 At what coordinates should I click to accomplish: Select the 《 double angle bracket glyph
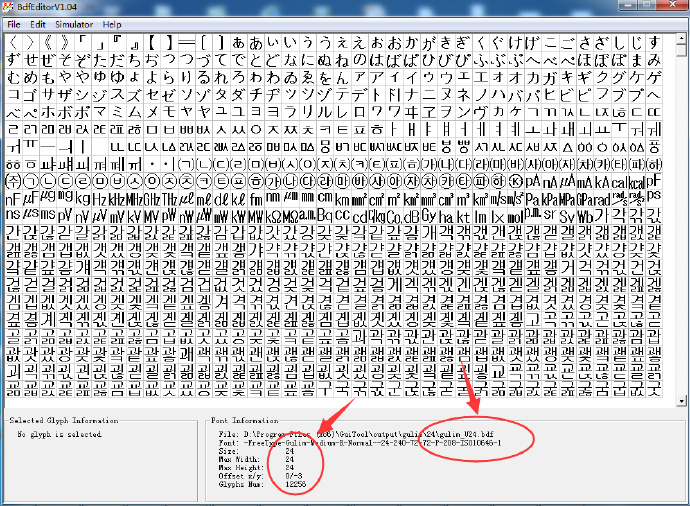48,43
